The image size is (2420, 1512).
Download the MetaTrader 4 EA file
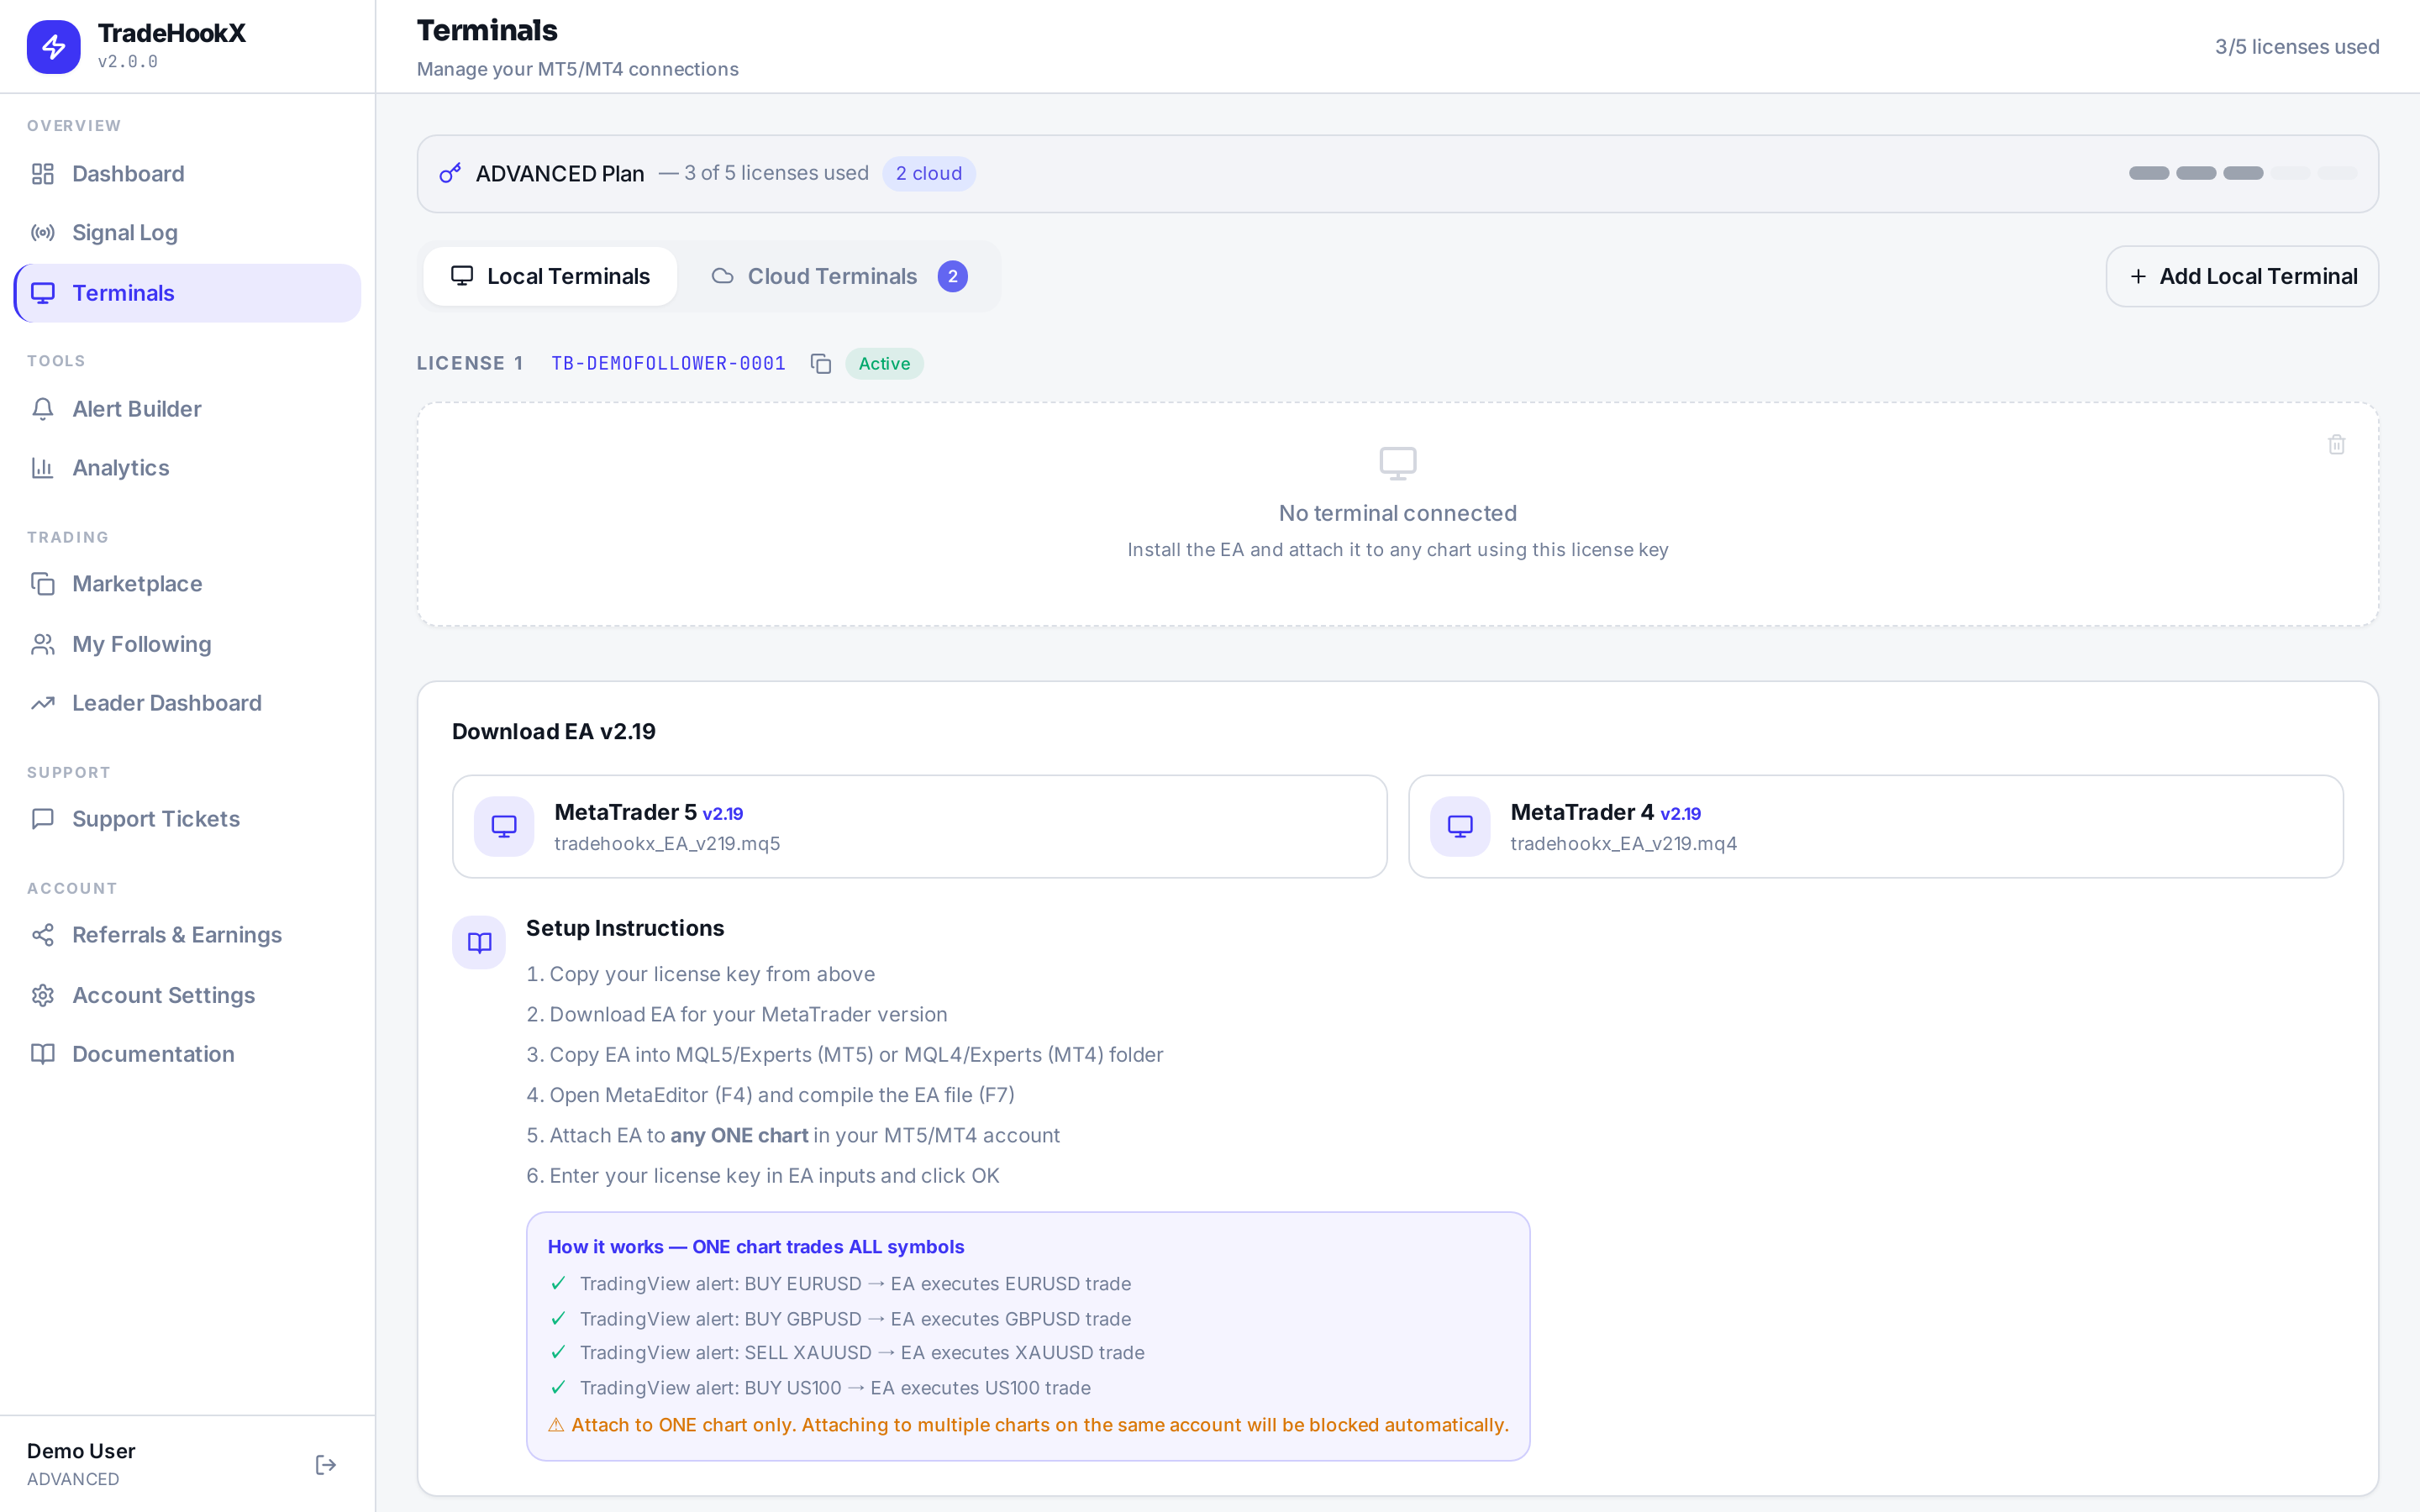point(1875,826)
